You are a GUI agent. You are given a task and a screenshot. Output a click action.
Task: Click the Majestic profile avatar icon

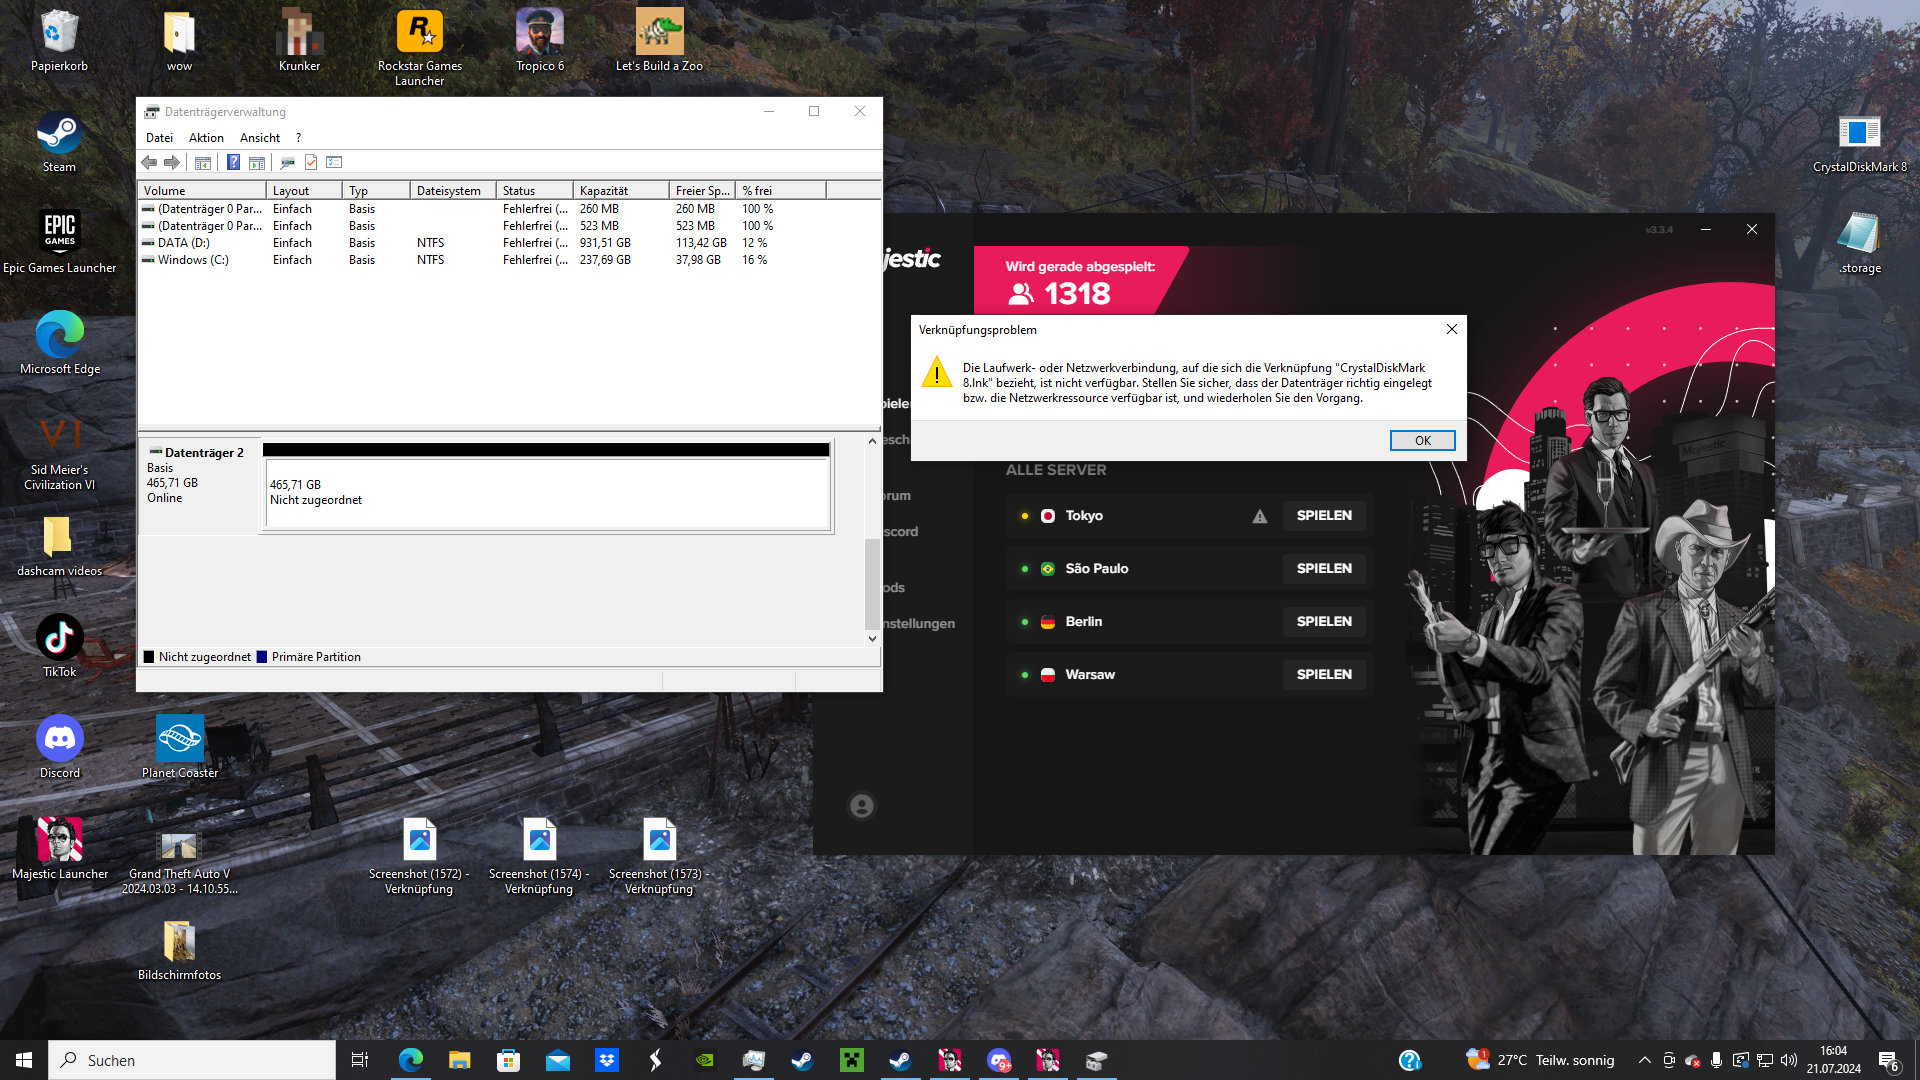click(861, 806)
